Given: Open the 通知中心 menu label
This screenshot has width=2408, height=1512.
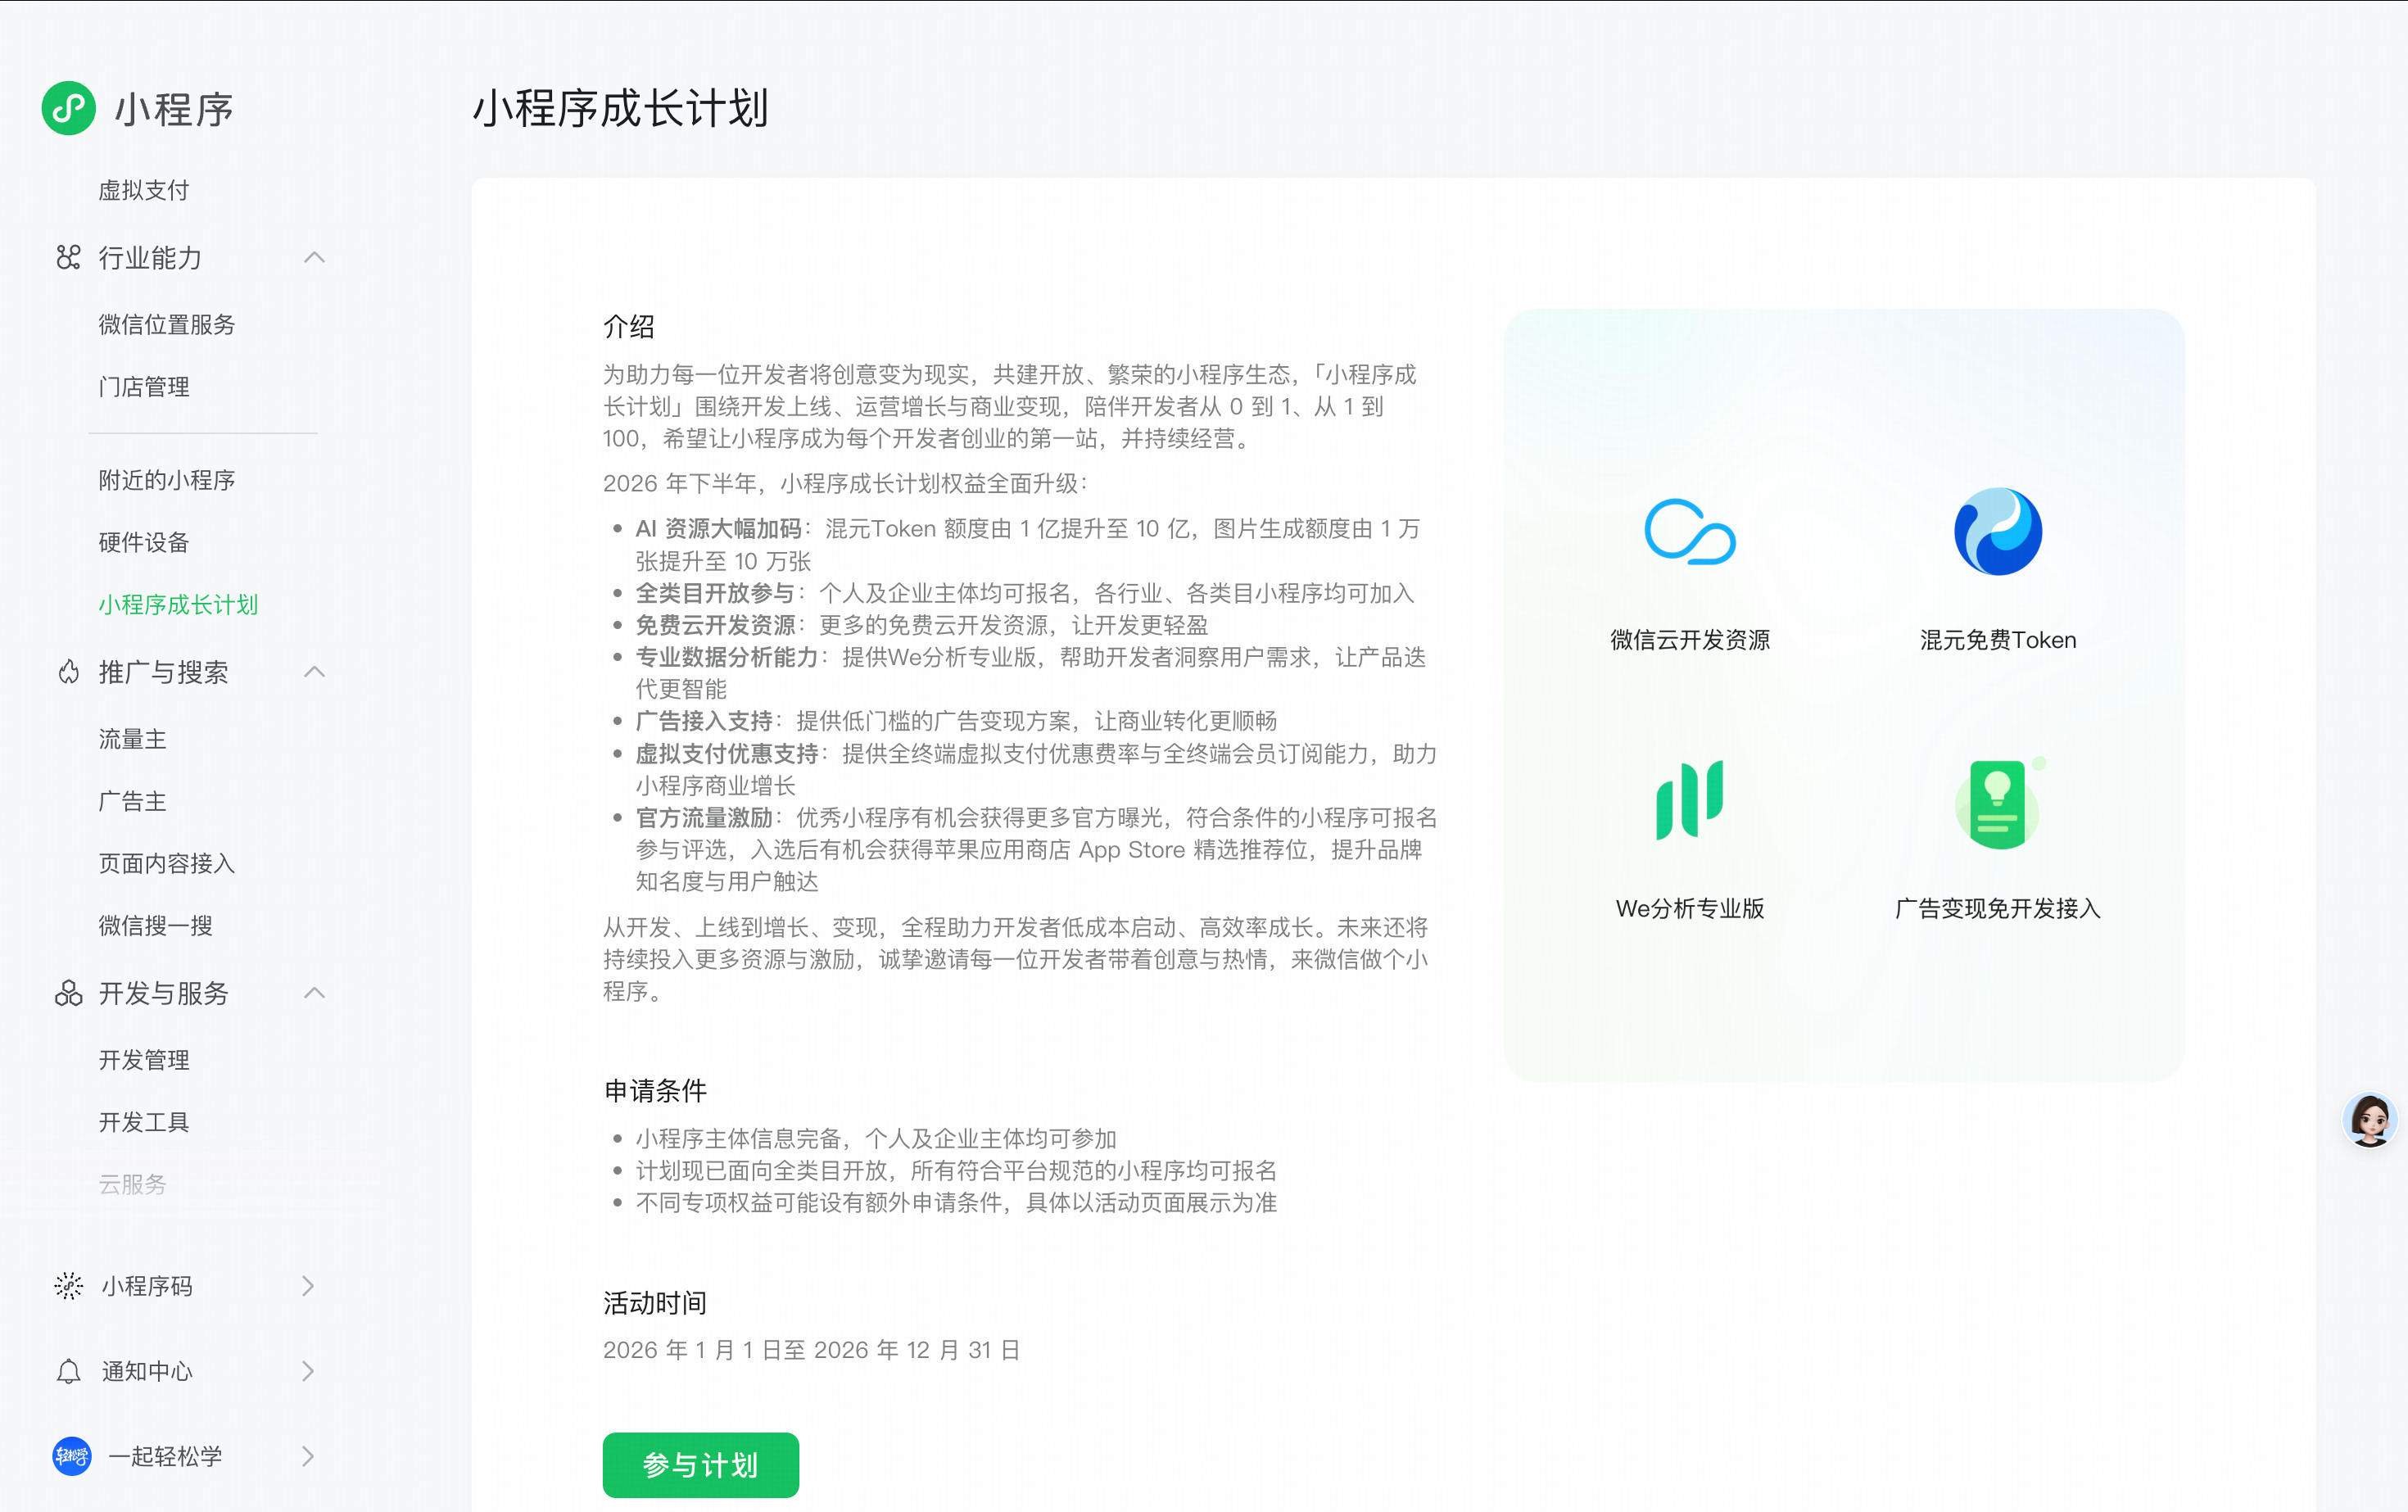Looking at the screenshot, I should pyautogui.click(x=147, y=1371).
